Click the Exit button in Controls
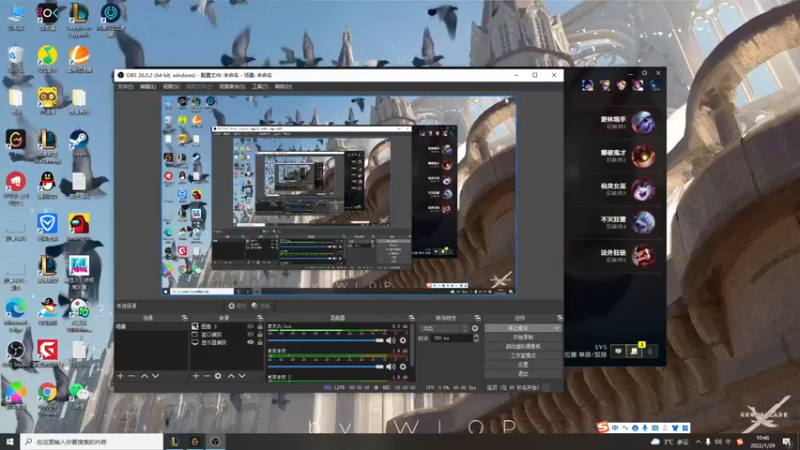 [523, 374]
